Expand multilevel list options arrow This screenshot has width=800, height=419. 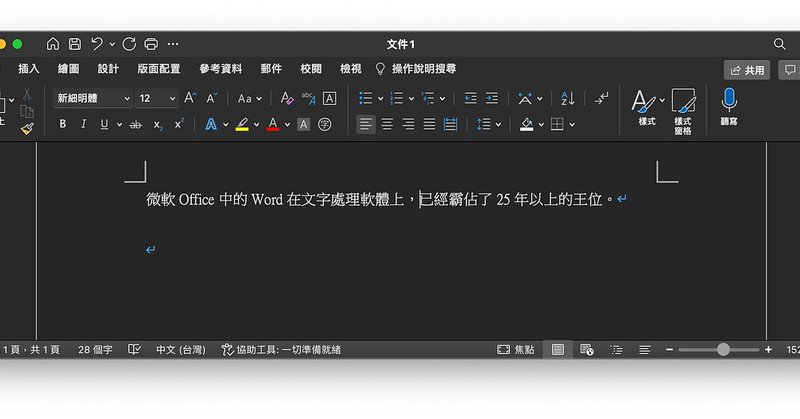(442, 98)
